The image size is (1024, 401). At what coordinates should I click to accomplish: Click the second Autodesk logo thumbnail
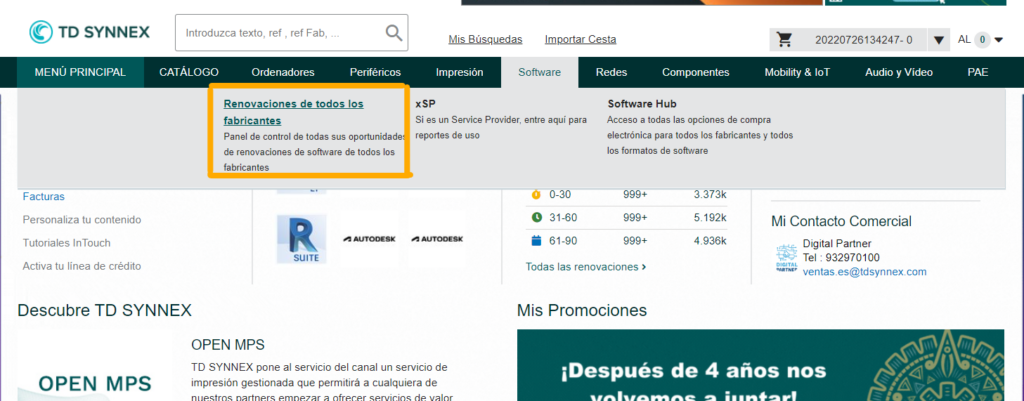[x=437, y=239]
